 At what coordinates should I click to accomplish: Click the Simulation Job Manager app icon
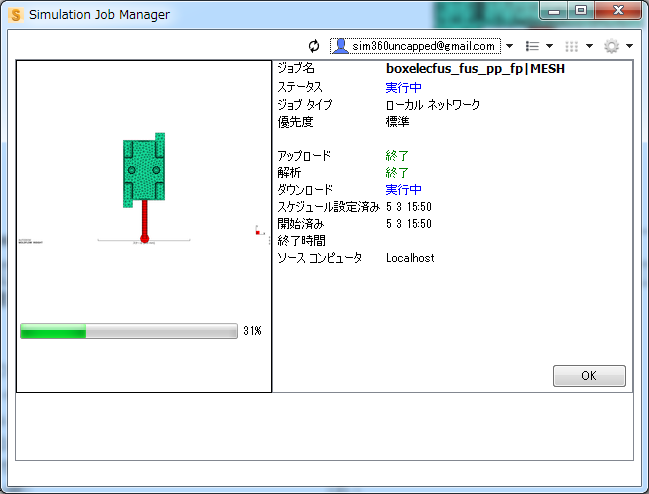[x=16, y=15]
